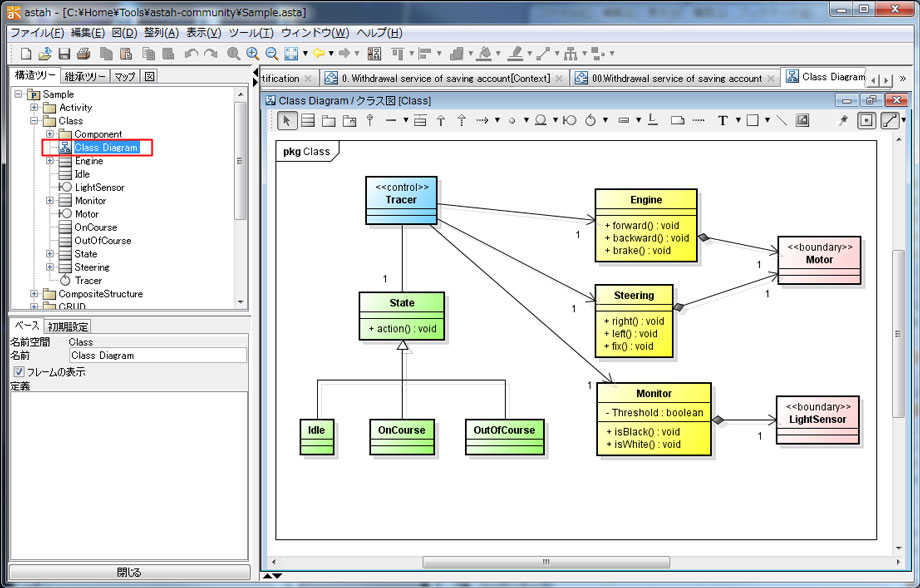The height and width of the screenshot is (588, 920).
Task: Select LightSensor in the structure tree
Action: click(x=99, y=188)
